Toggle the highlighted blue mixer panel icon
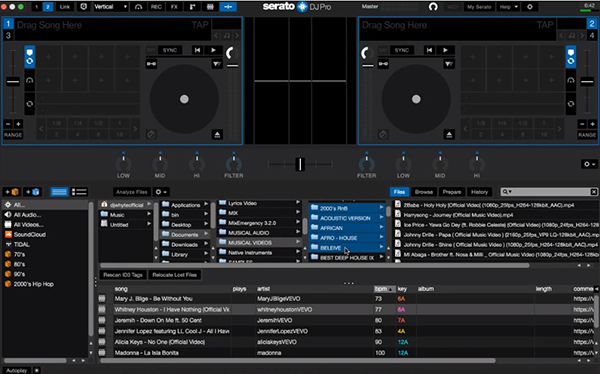 [x=228, y=7]
